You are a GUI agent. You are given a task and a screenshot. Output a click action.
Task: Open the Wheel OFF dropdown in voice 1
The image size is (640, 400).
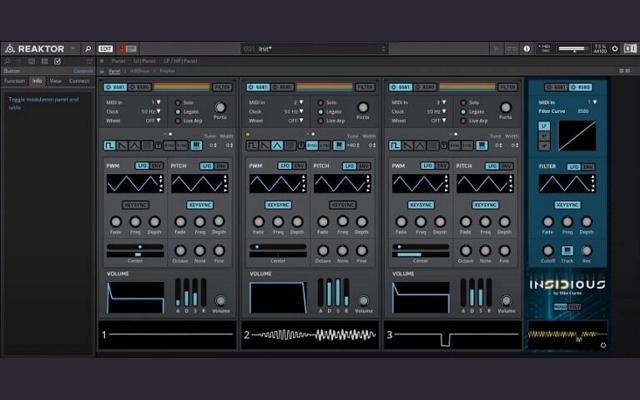(x=153, y=120)
